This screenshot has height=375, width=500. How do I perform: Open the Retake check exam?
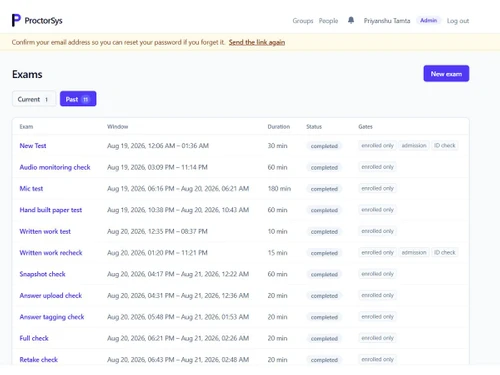click(x=38, y=360)
